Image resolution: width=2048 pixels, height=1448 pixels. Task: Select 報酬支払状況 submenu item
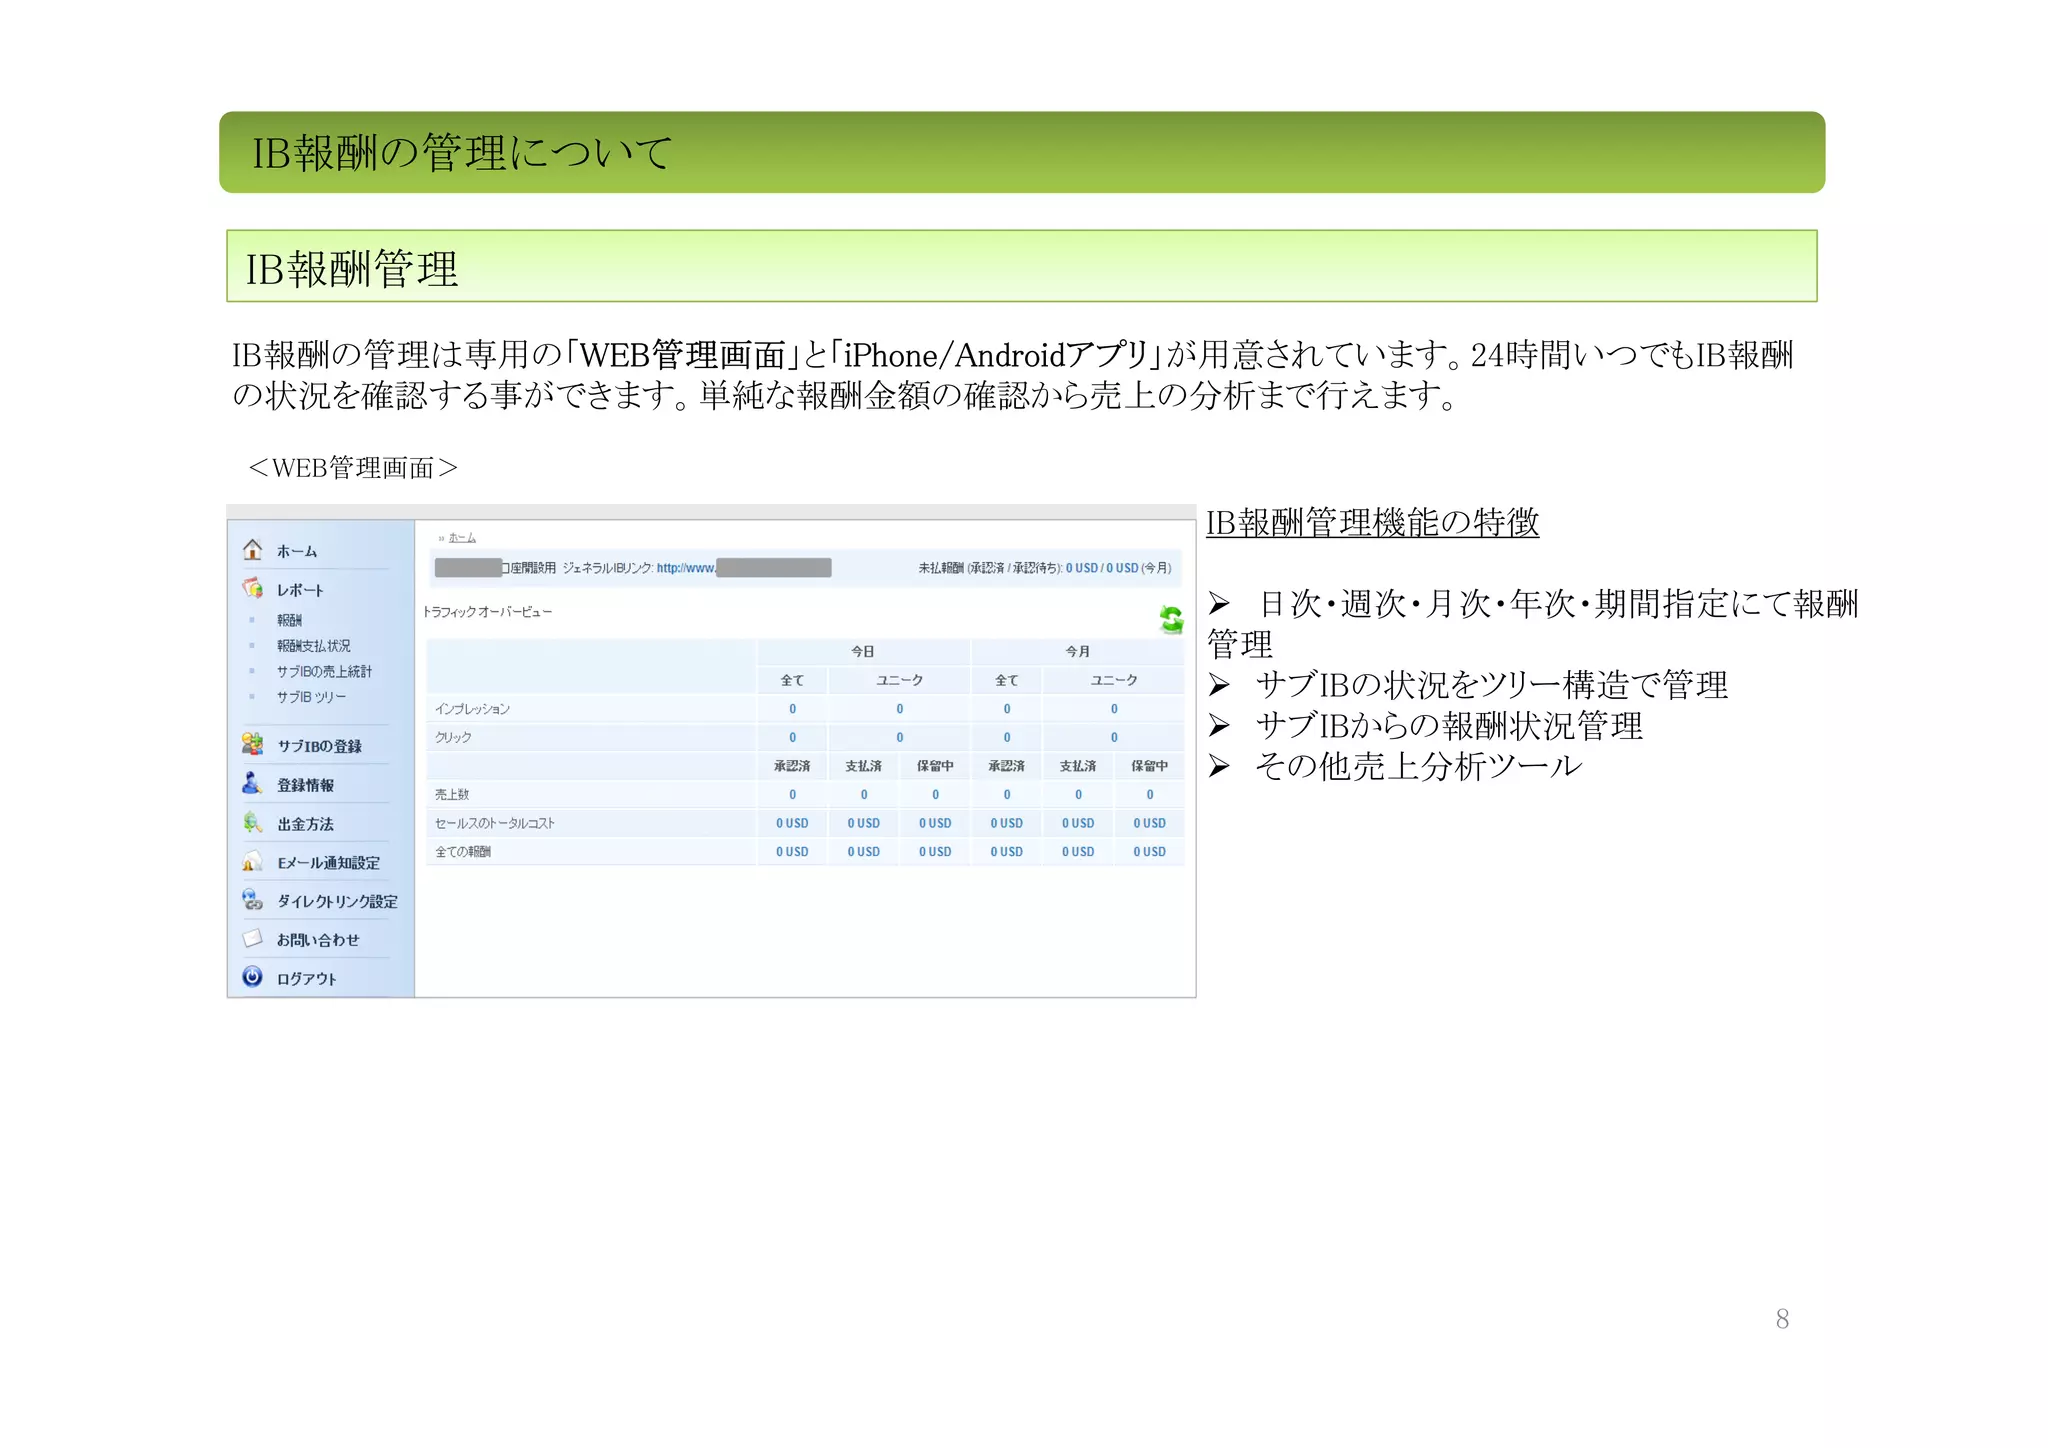pyautogui.click(x=314, y=646)
